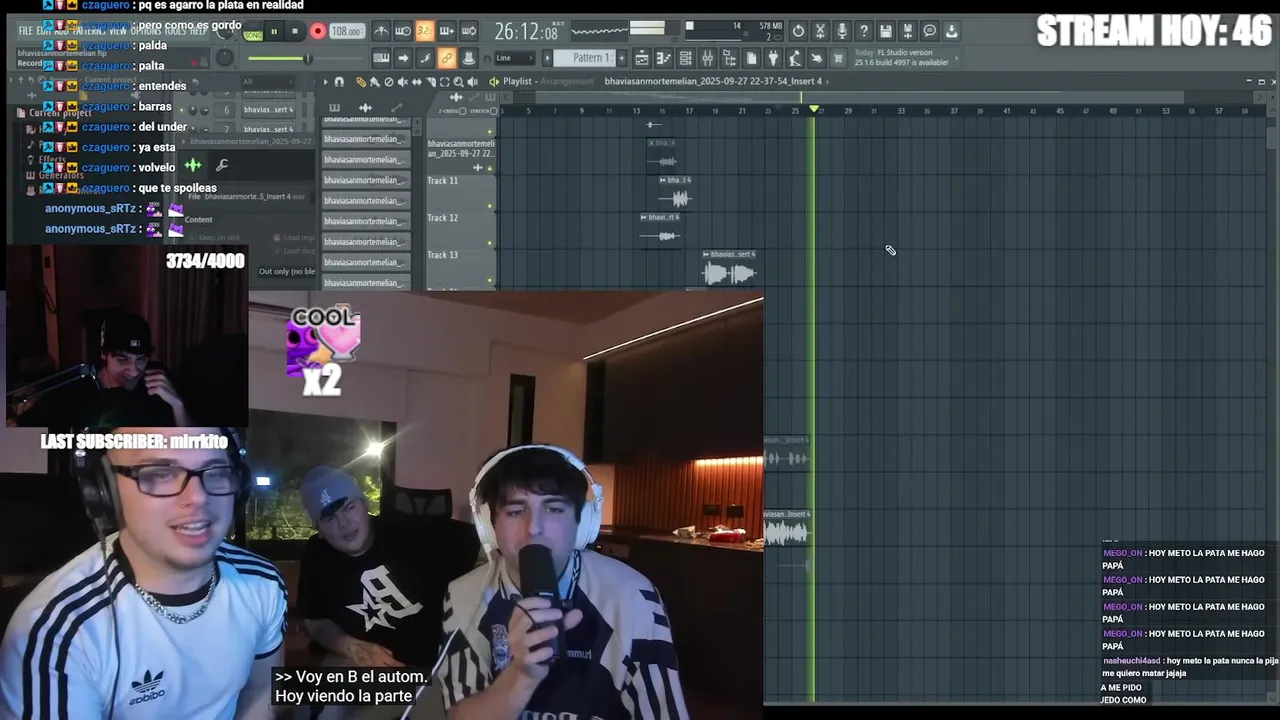Open playlist options arrow menu
This screenshot has height=720, width=1280.
326,82
